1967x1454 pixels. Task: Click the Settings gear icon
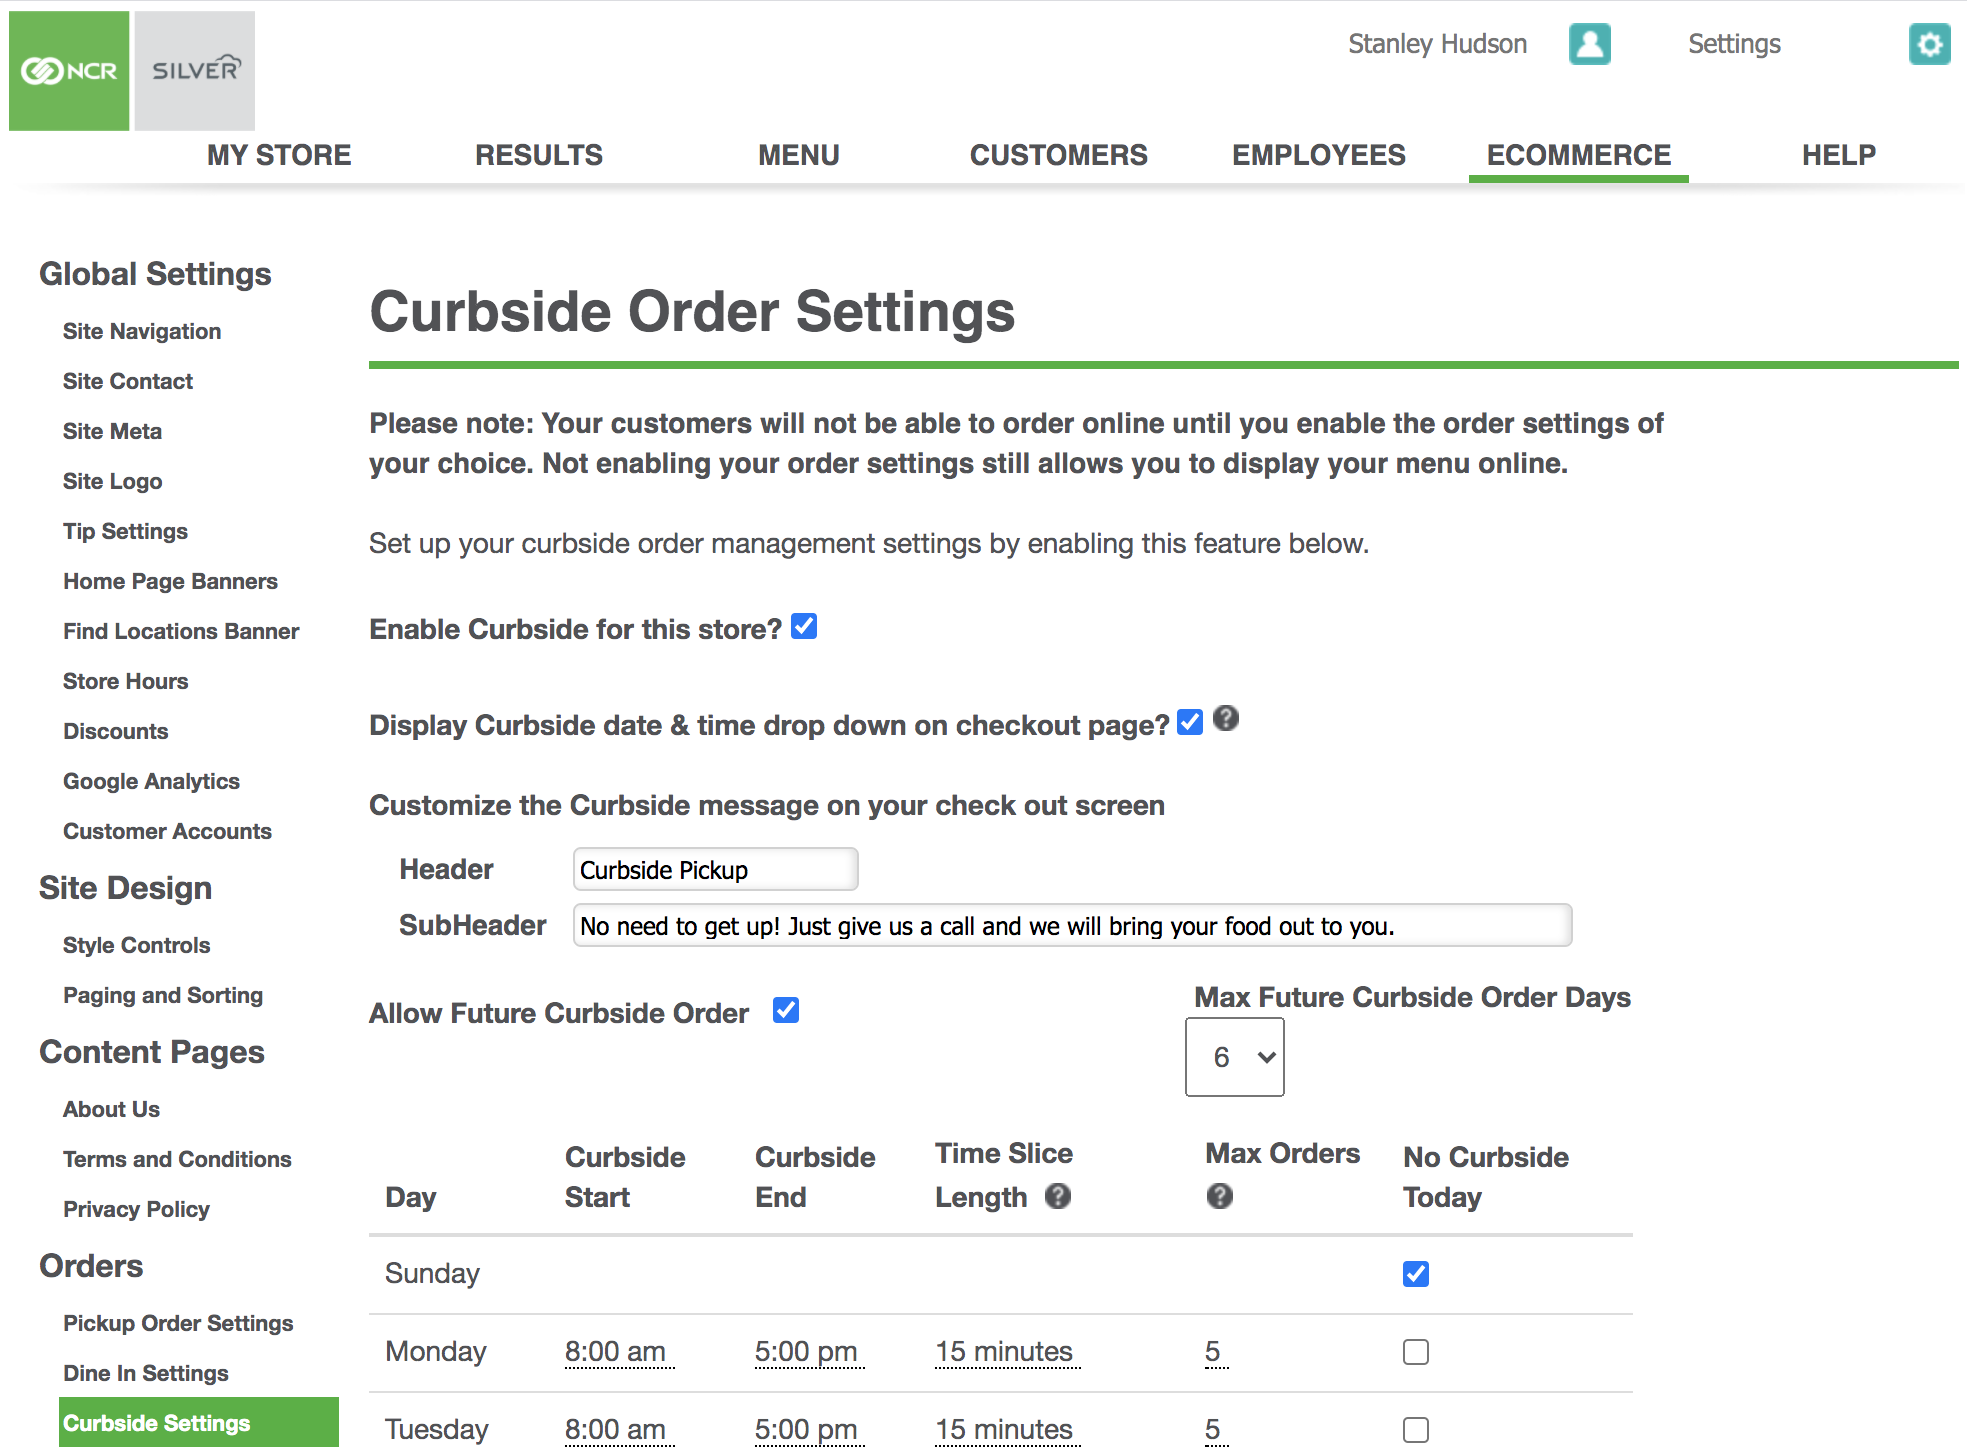point(1929,43)
